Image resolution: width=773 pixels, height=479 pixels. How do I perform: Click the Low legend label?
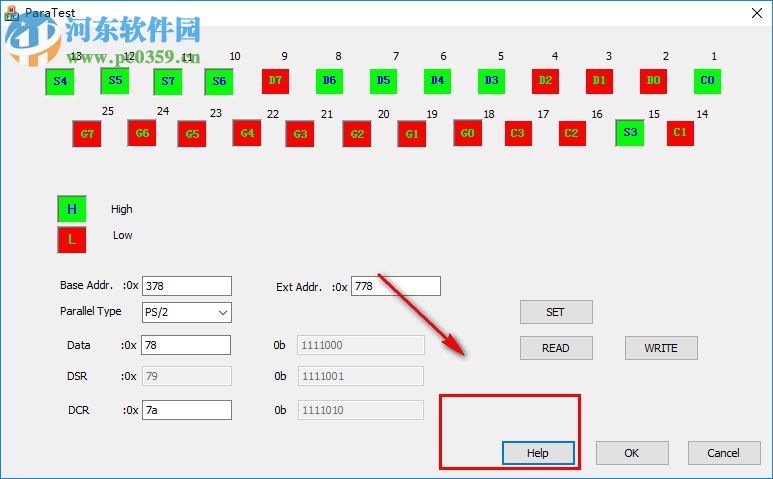(122, 235)
